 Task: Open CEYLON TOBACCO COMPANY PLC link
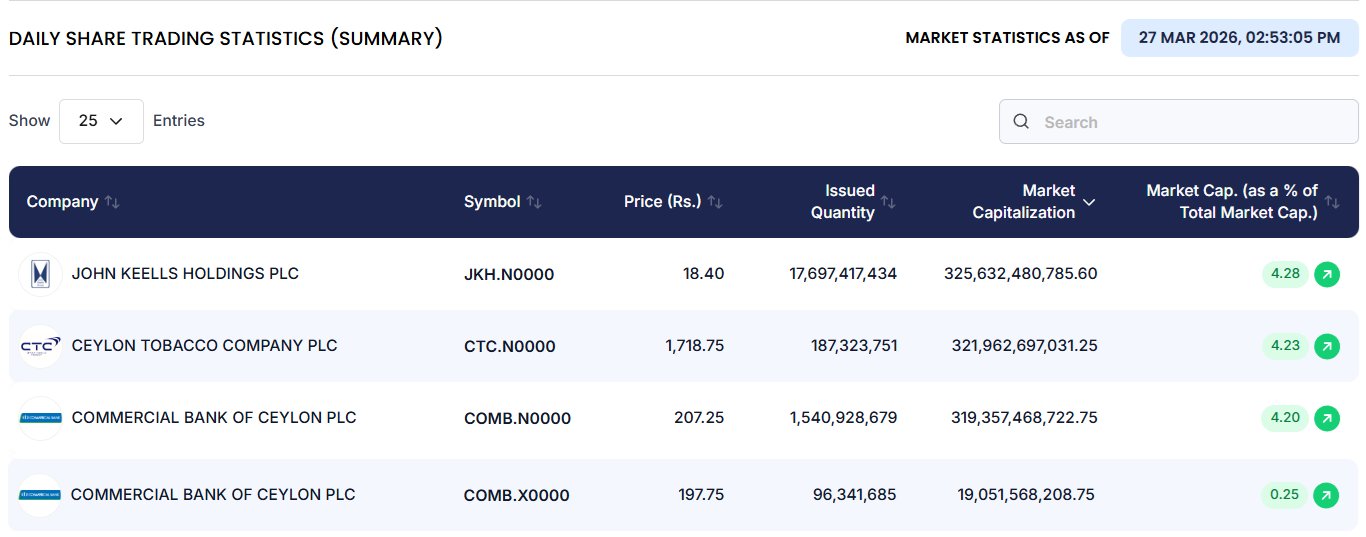tap(204, 346)
